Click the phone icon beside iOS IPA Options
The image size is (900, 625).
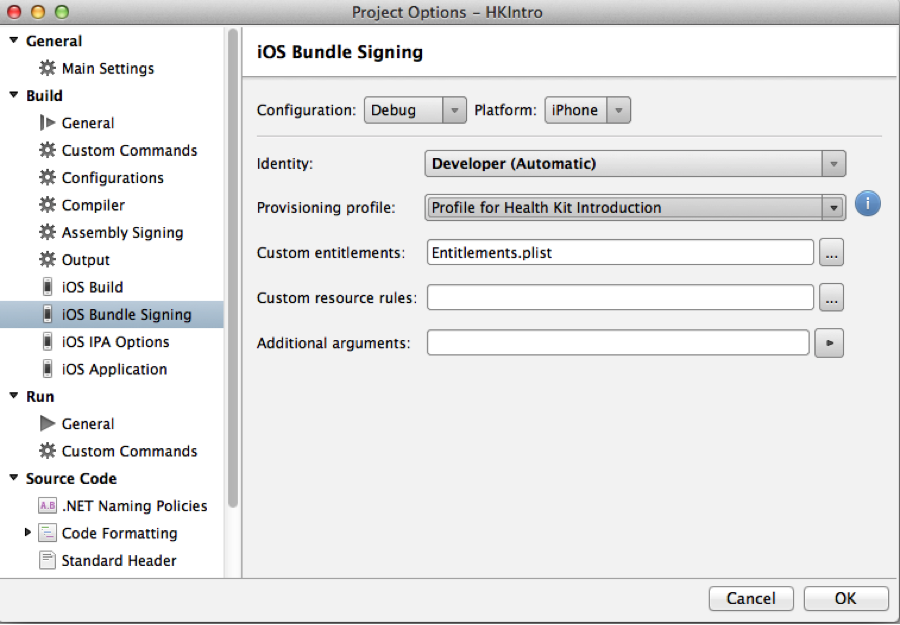(x=48, y=341)
